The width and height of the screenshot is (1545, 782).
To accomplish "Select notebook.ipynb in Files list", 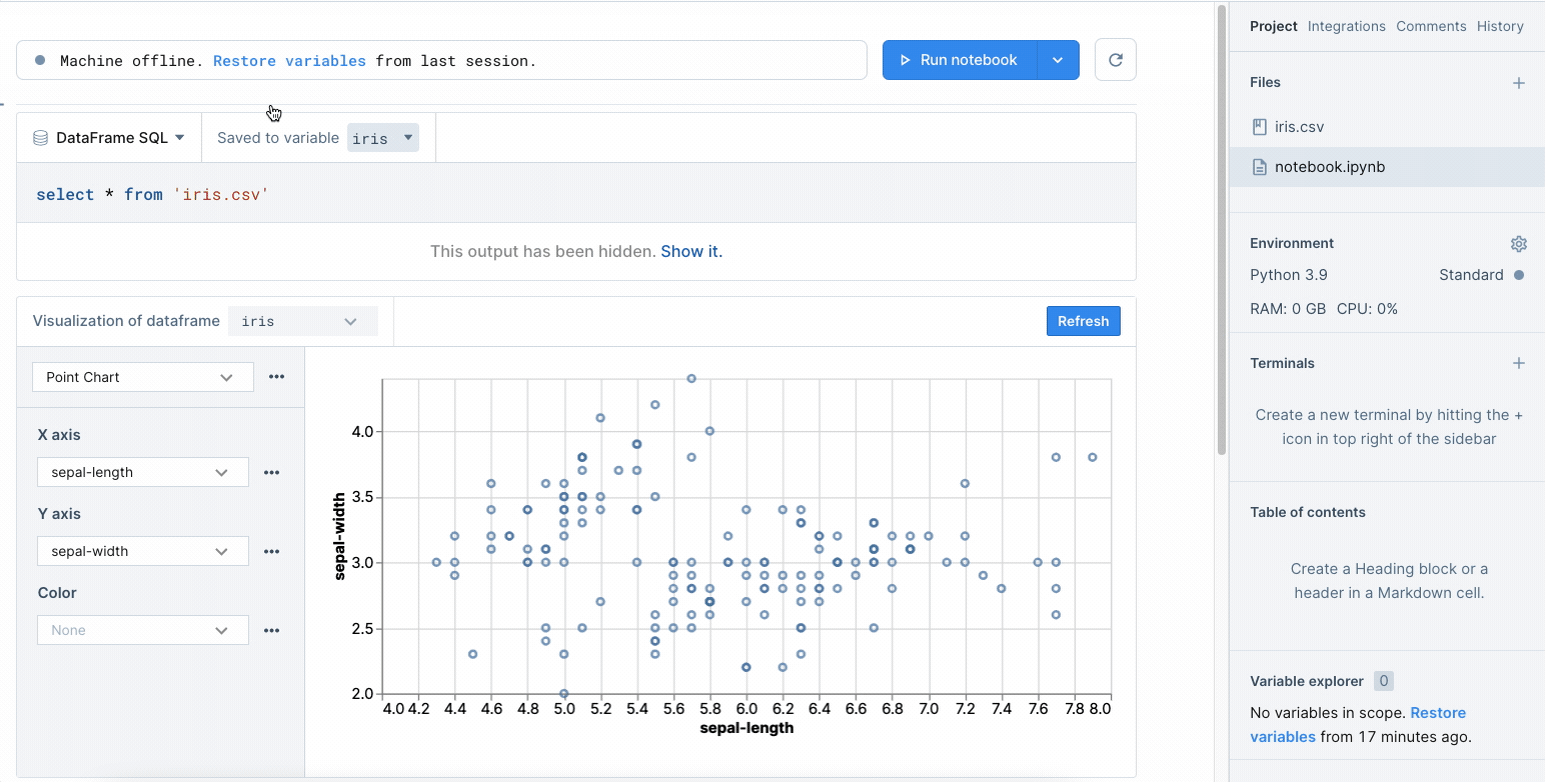I will point(1329,167).
